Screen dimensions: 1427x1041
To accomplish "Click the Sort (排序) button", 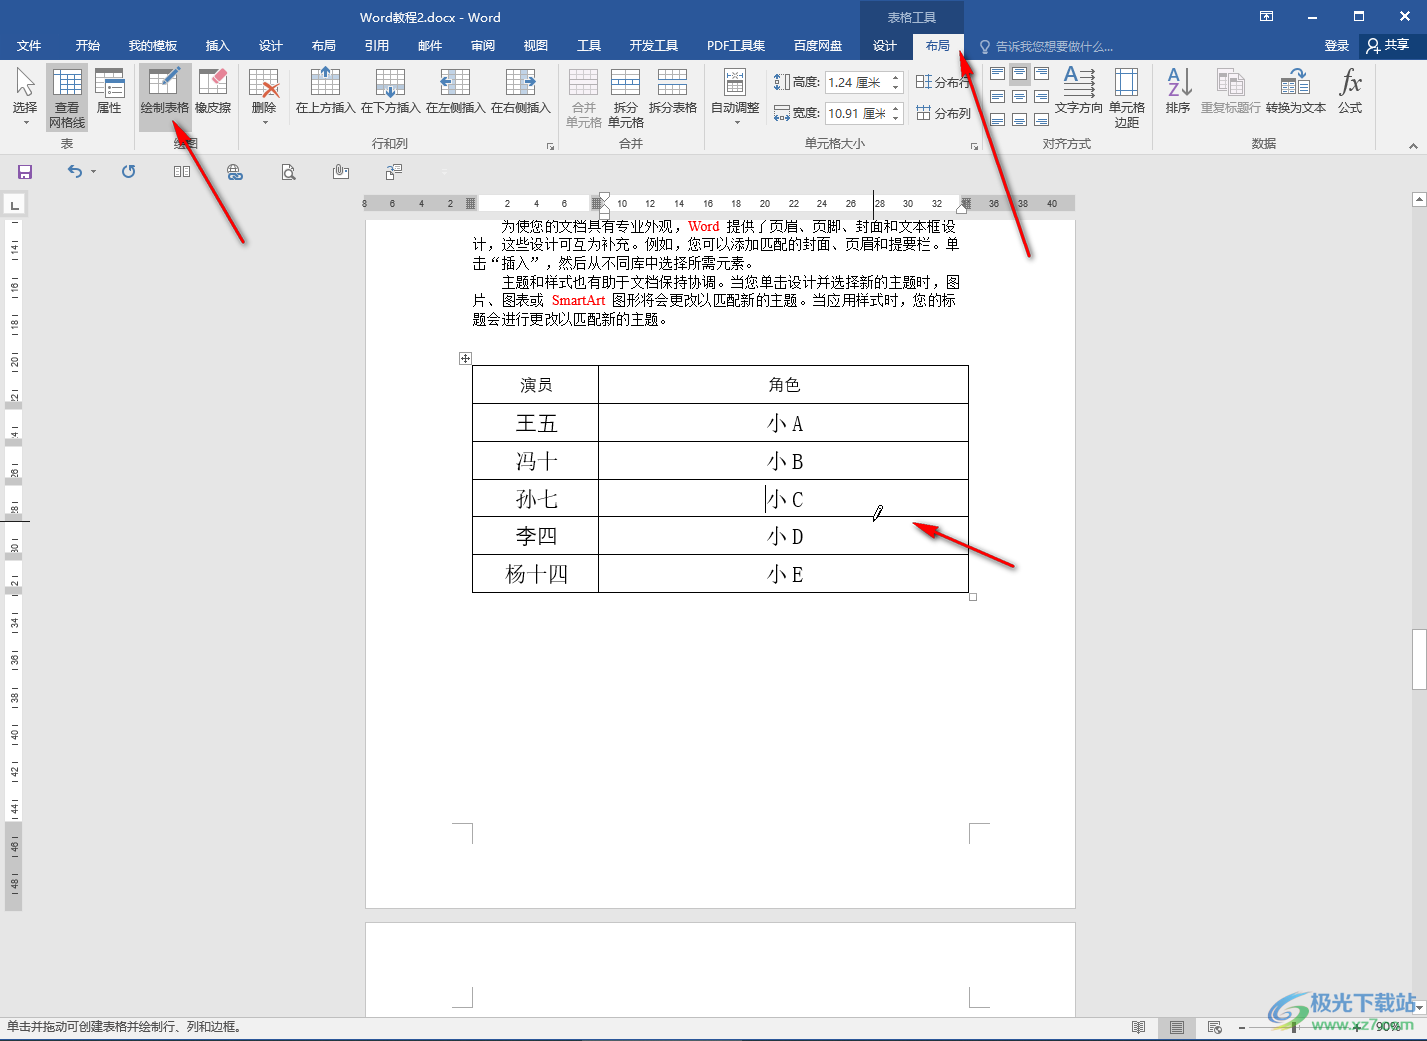I will point(1178,92).
